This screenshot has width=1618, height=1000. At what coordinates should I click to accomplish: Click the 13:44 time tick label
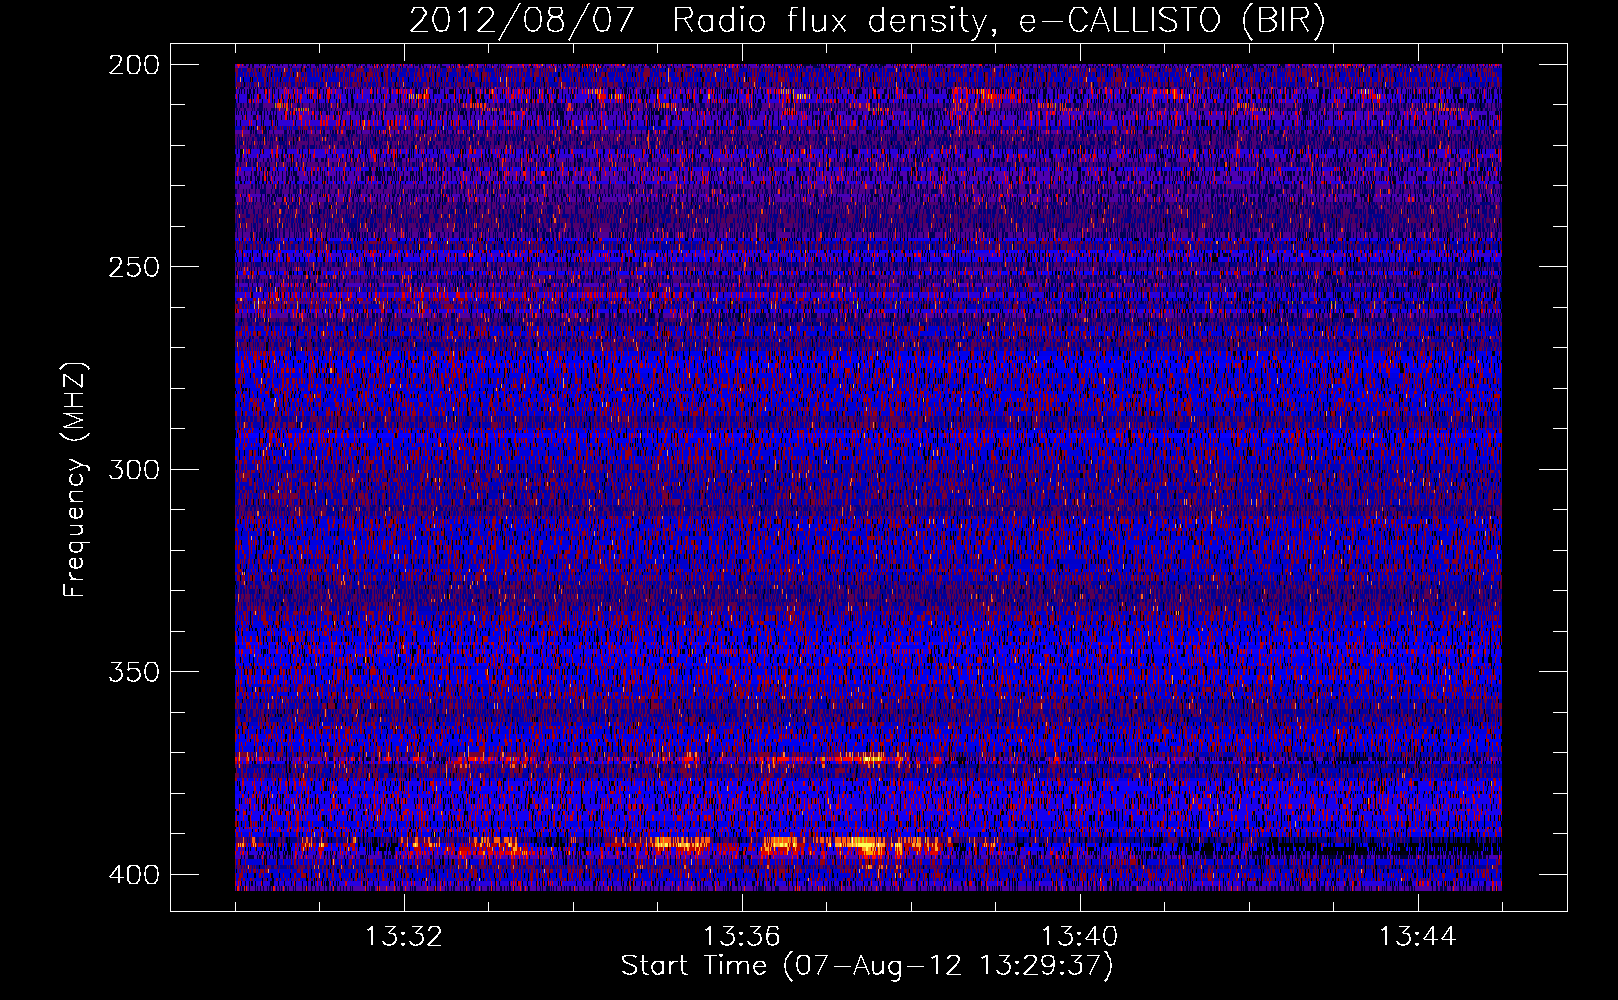click(x=1418, y=937)
